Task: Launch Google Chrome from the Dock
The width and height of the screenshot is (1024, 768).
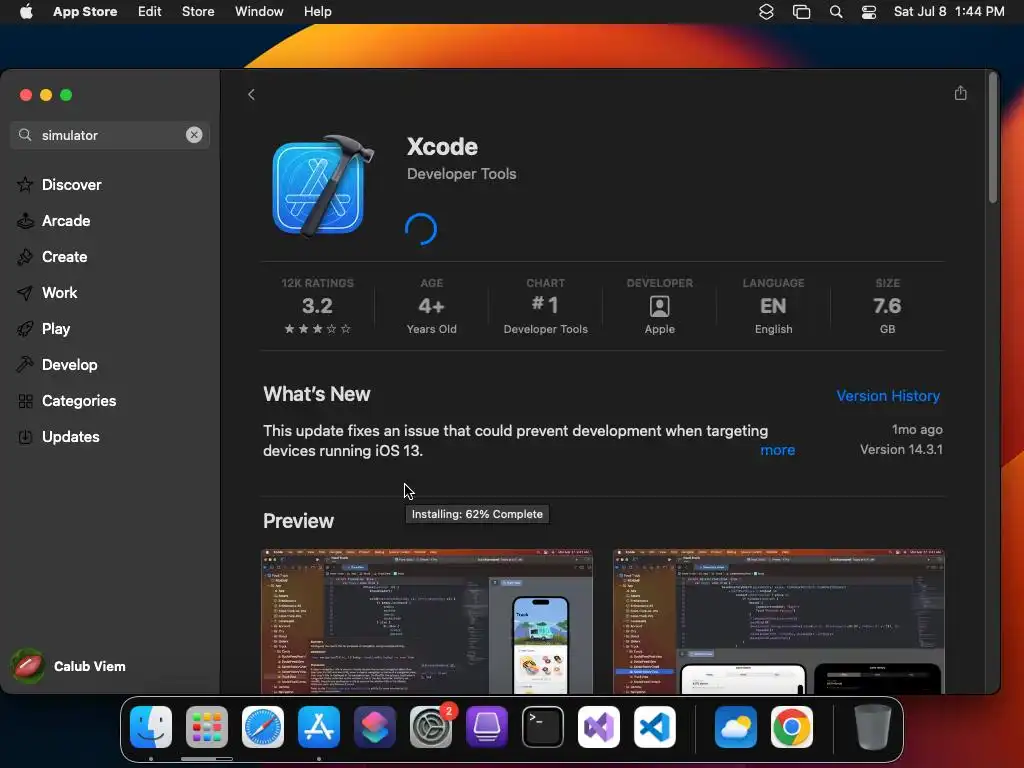Action: (792, 727)
